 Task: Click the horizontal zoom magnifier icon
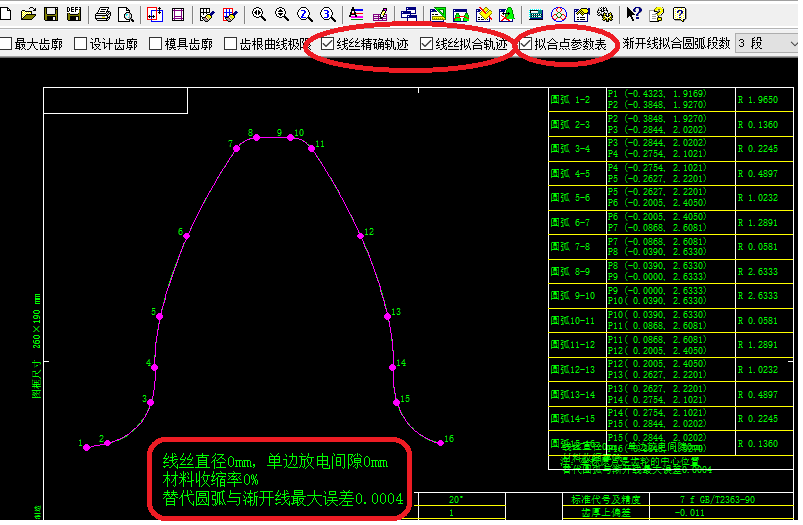[x=259, y=14]
